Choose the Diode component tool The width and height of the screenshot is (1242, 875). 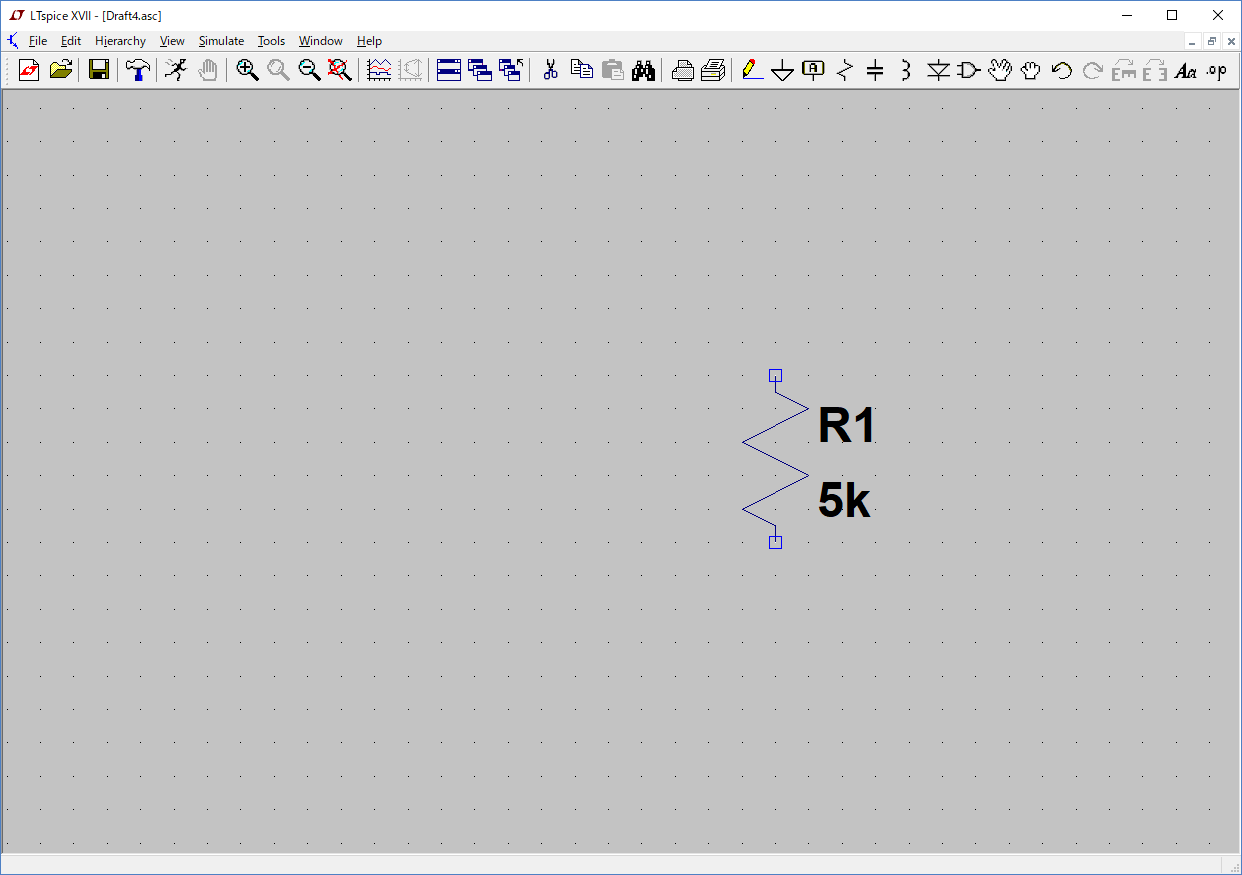[937, 70]
